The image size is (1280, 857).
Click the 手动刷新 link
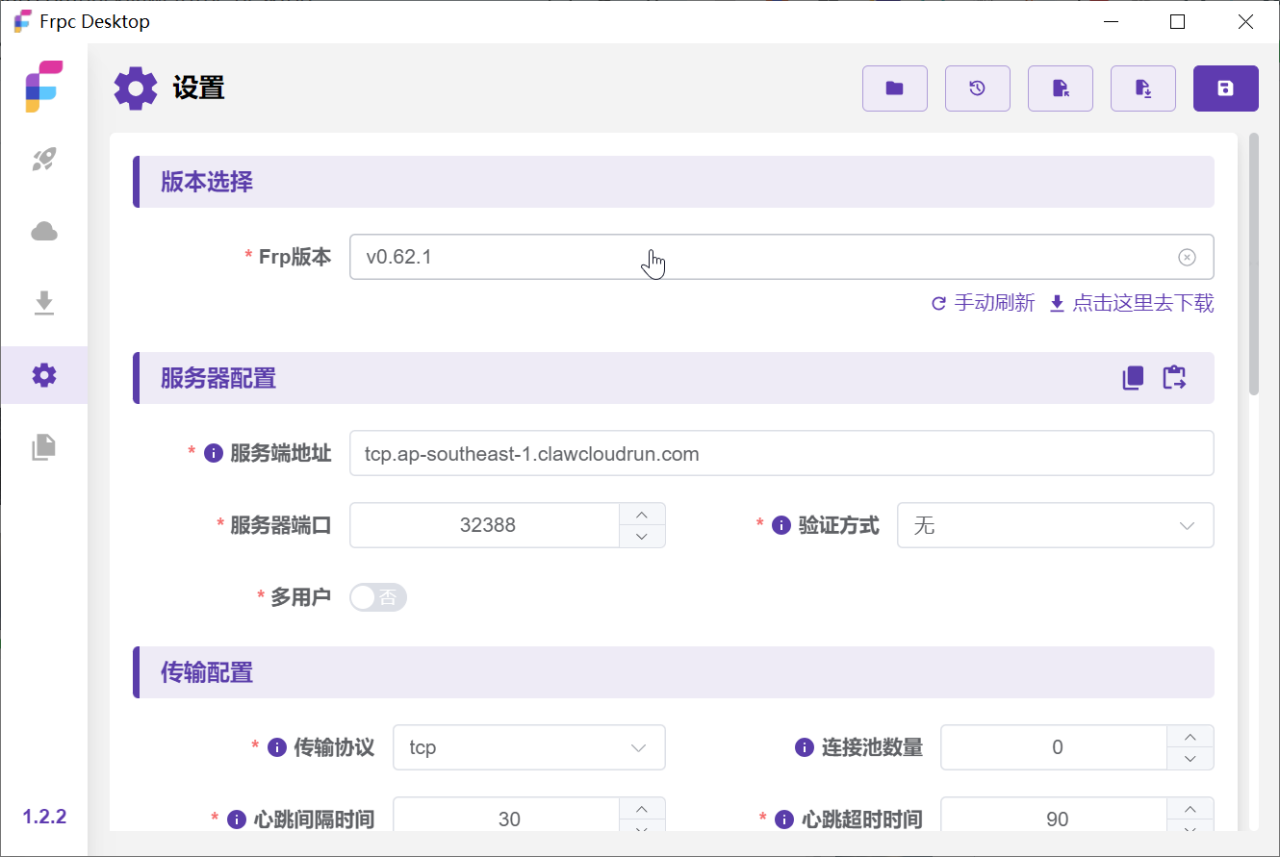point(983,303)
